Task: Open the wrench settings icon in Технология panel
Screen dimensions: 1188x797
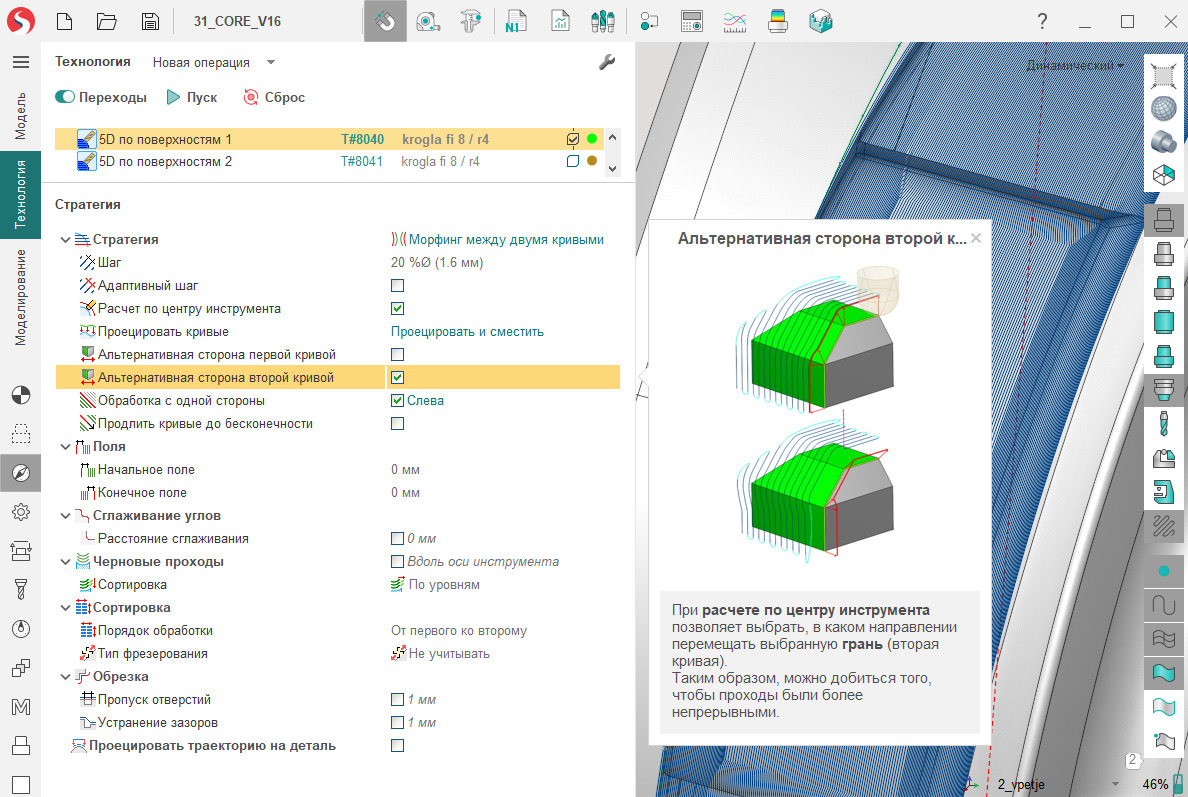Action: tap(606, 62)
